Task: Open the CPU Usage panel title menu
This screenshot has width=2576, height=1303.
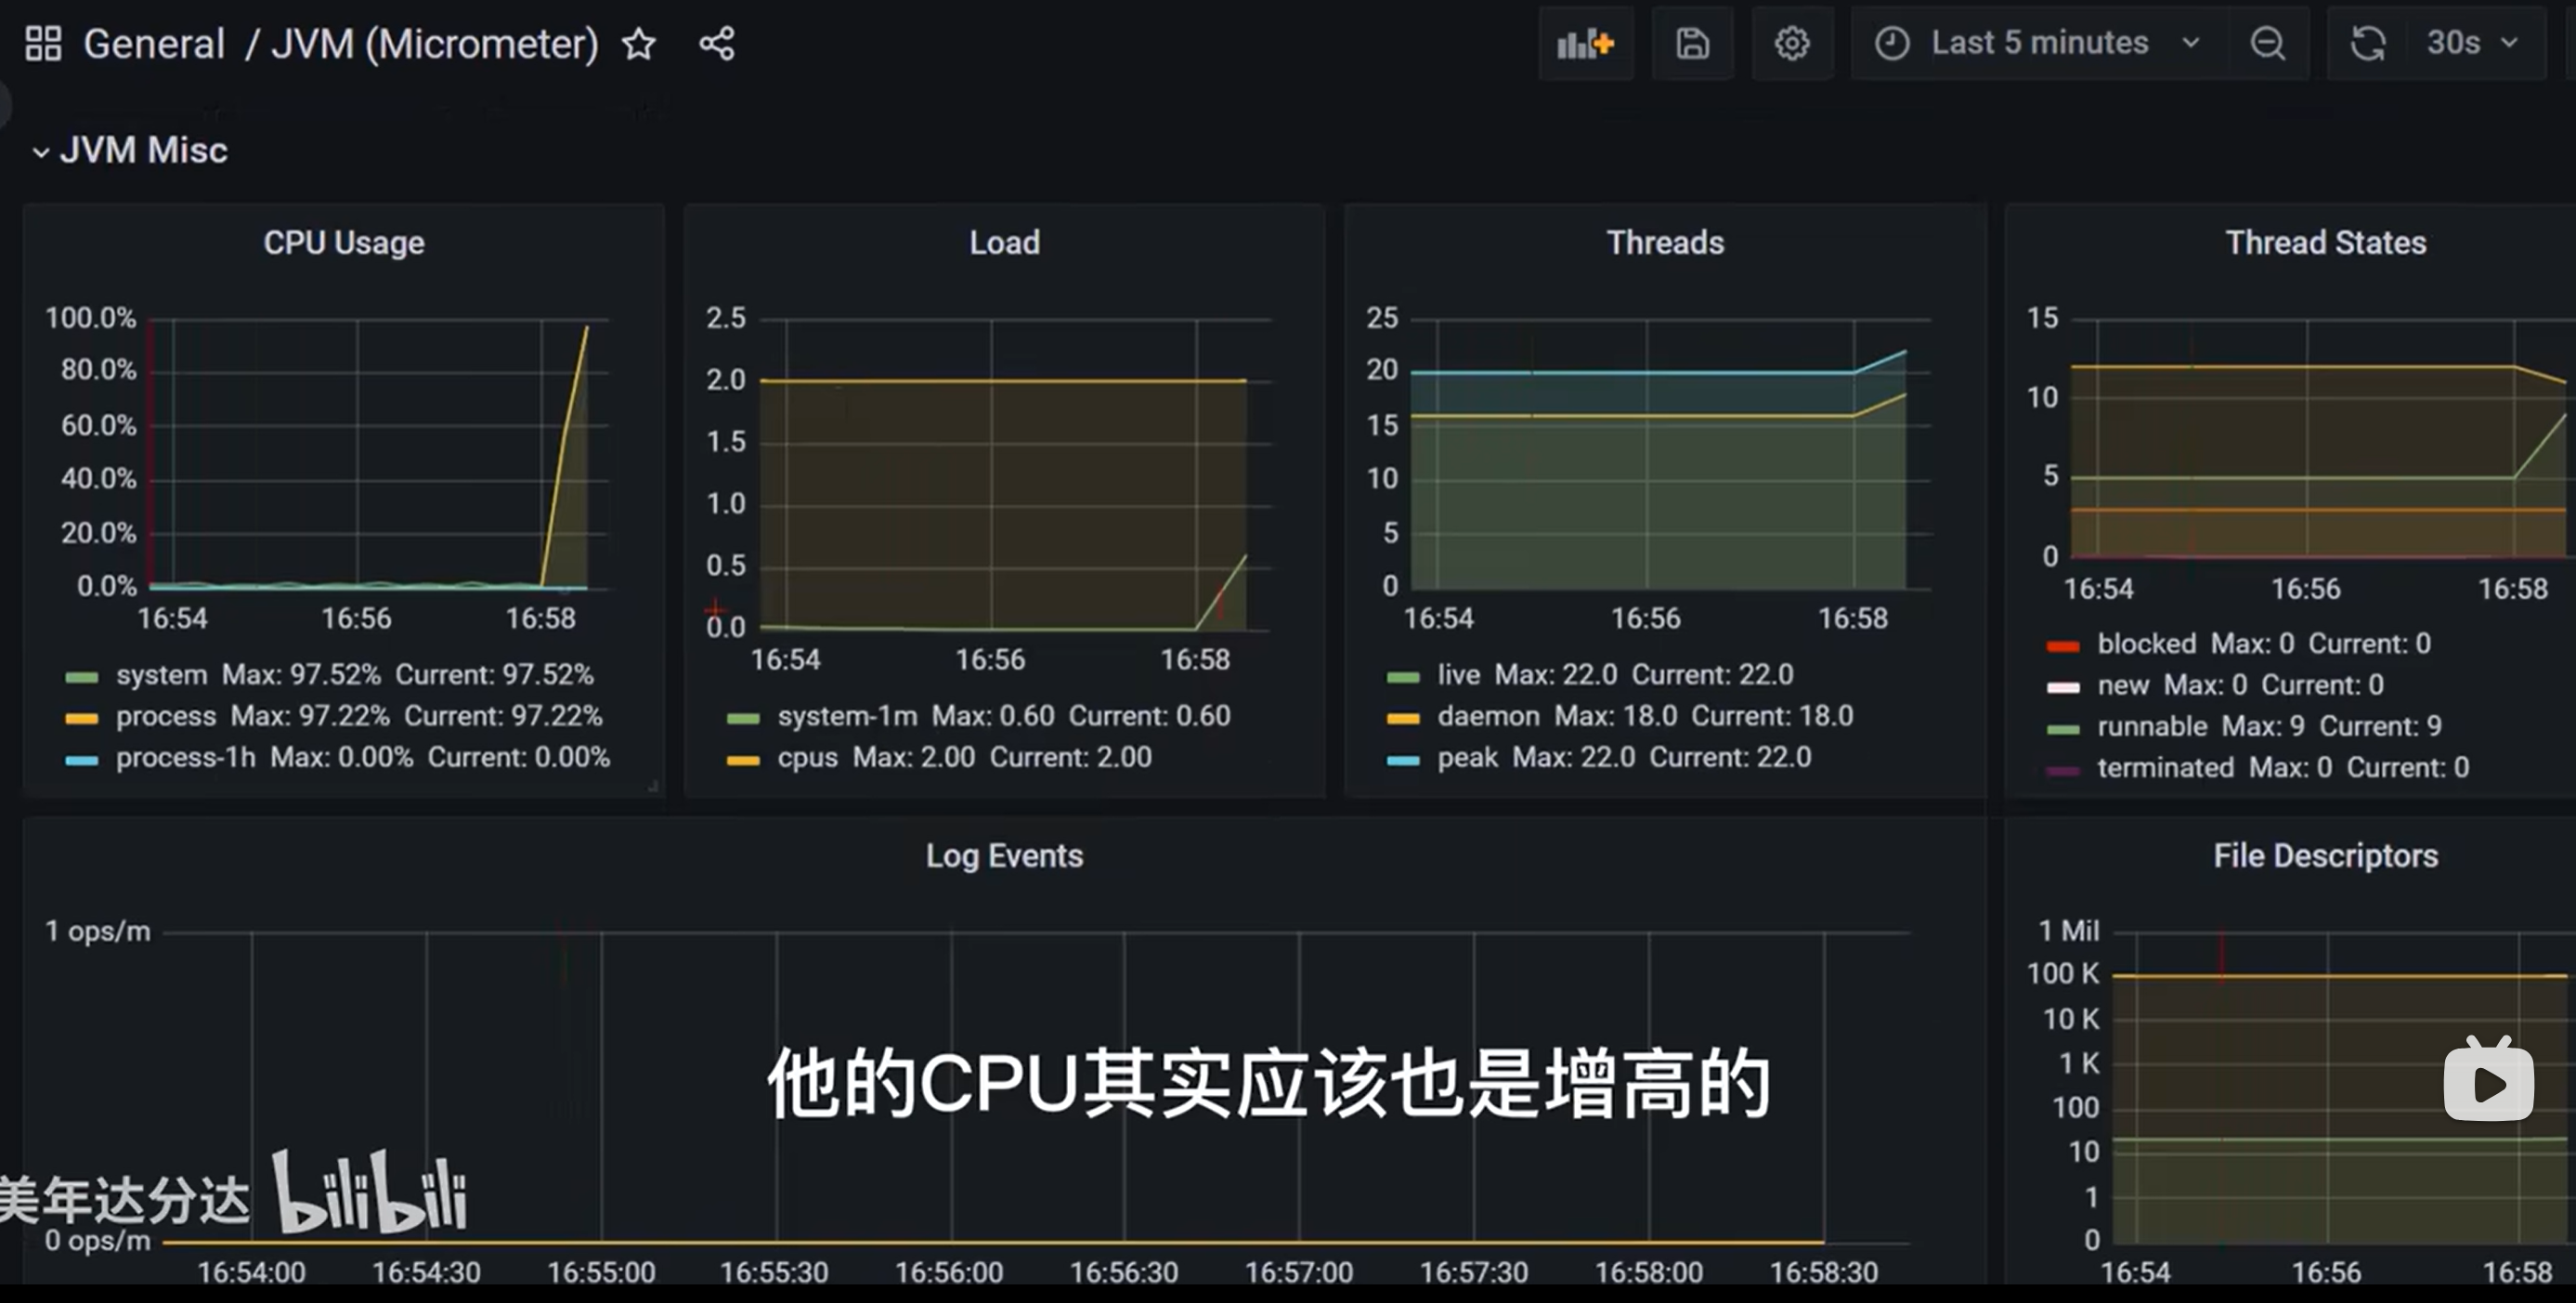Action: pyautogui.click(x=343, y=242)
